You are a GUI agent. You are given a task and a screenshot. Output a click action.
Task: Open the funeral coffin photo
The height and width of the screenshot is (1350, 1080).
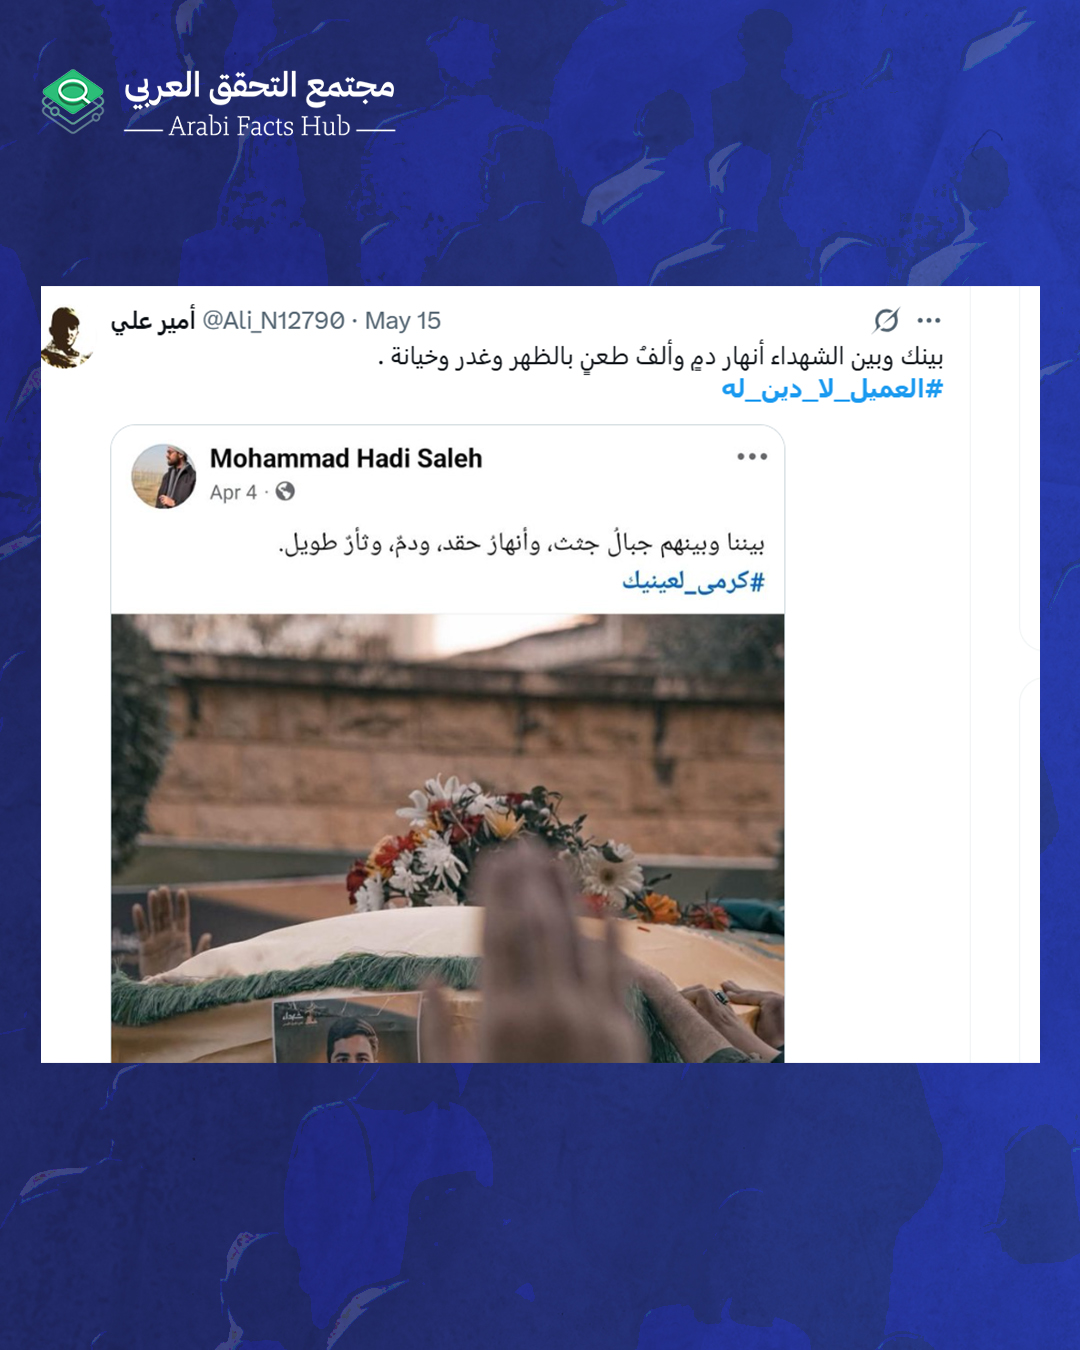[447, 838]
